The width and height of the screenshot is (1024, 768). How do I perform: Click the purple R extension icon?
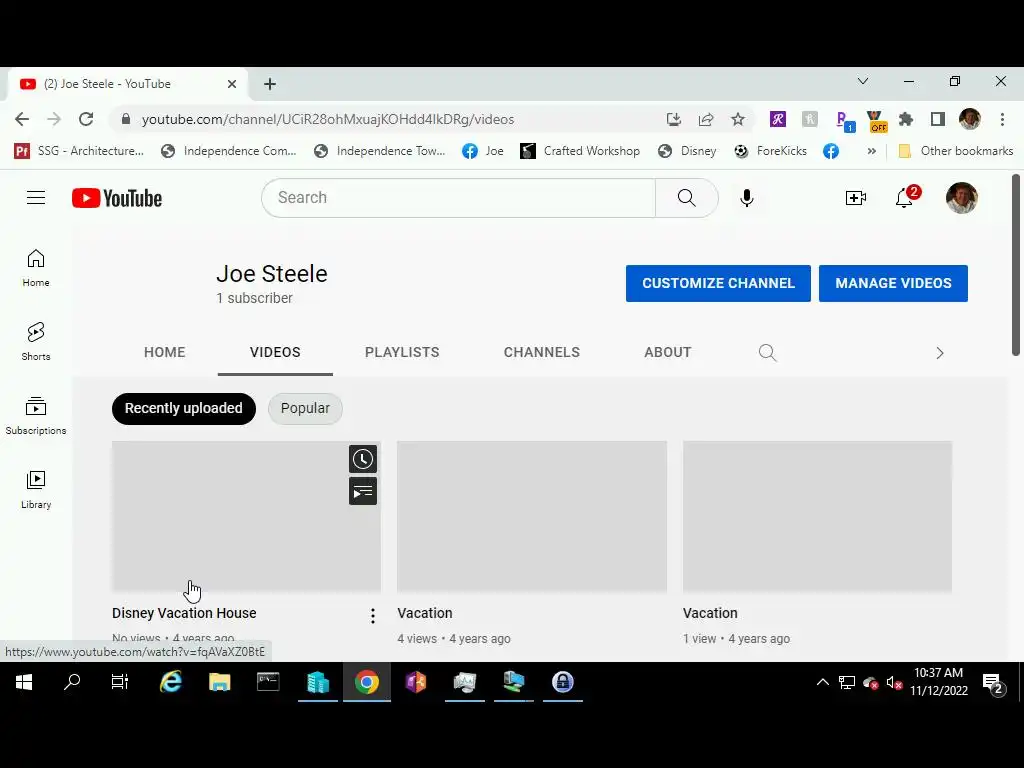click(777, 119)
